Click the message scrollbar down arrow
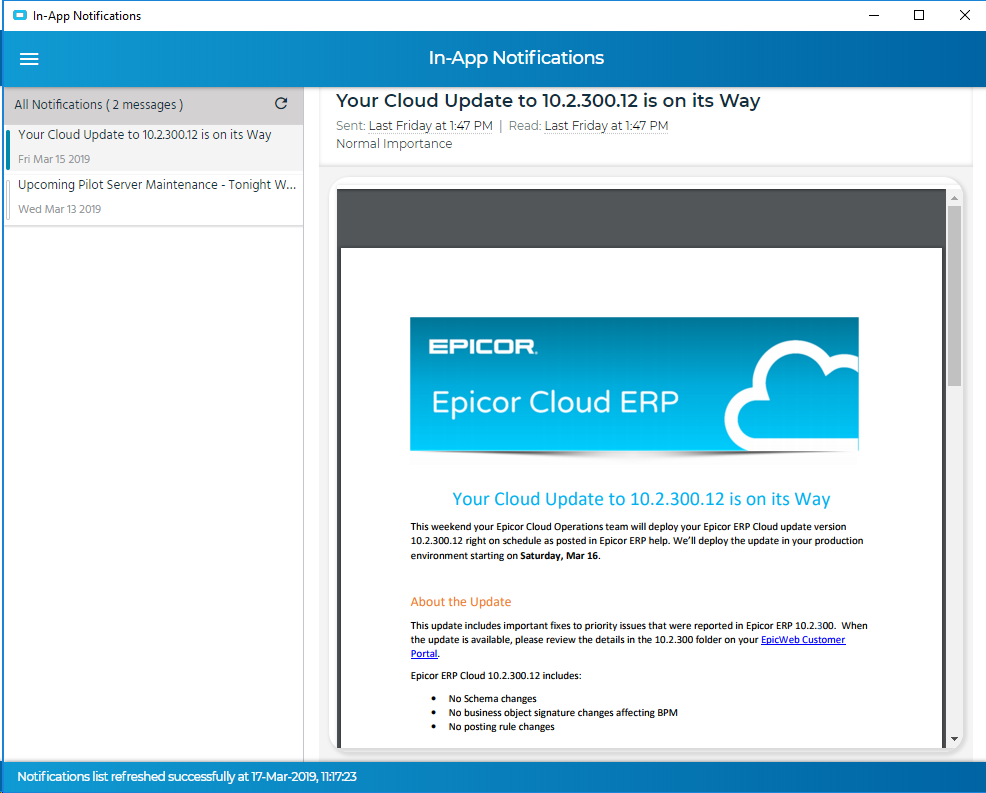This screenshot has height=793, width=986. [954, 738]
